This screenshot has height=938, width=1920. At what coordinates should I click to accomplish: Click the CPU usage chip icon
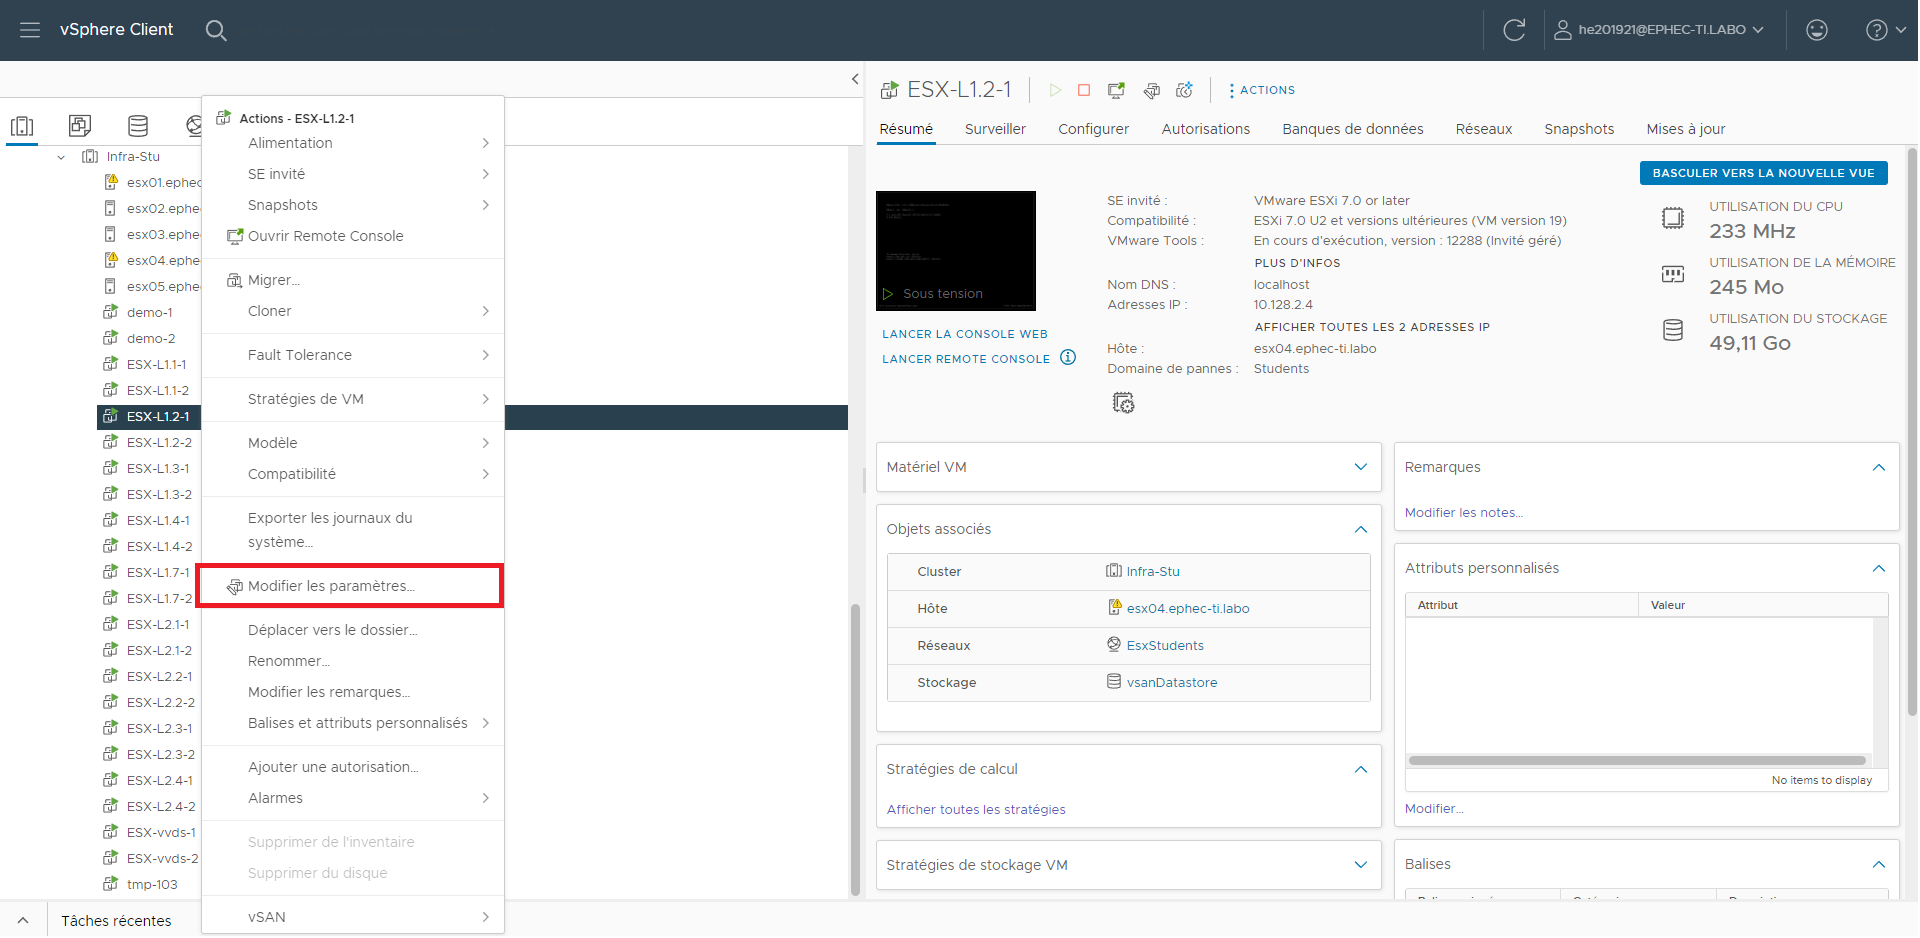pos(1673,218)
